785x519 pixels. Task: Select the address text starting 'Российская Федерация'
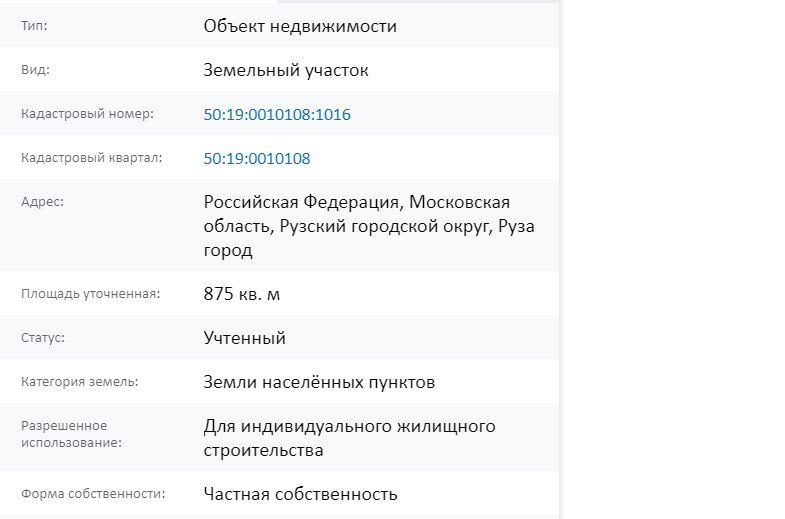[369, 226]
